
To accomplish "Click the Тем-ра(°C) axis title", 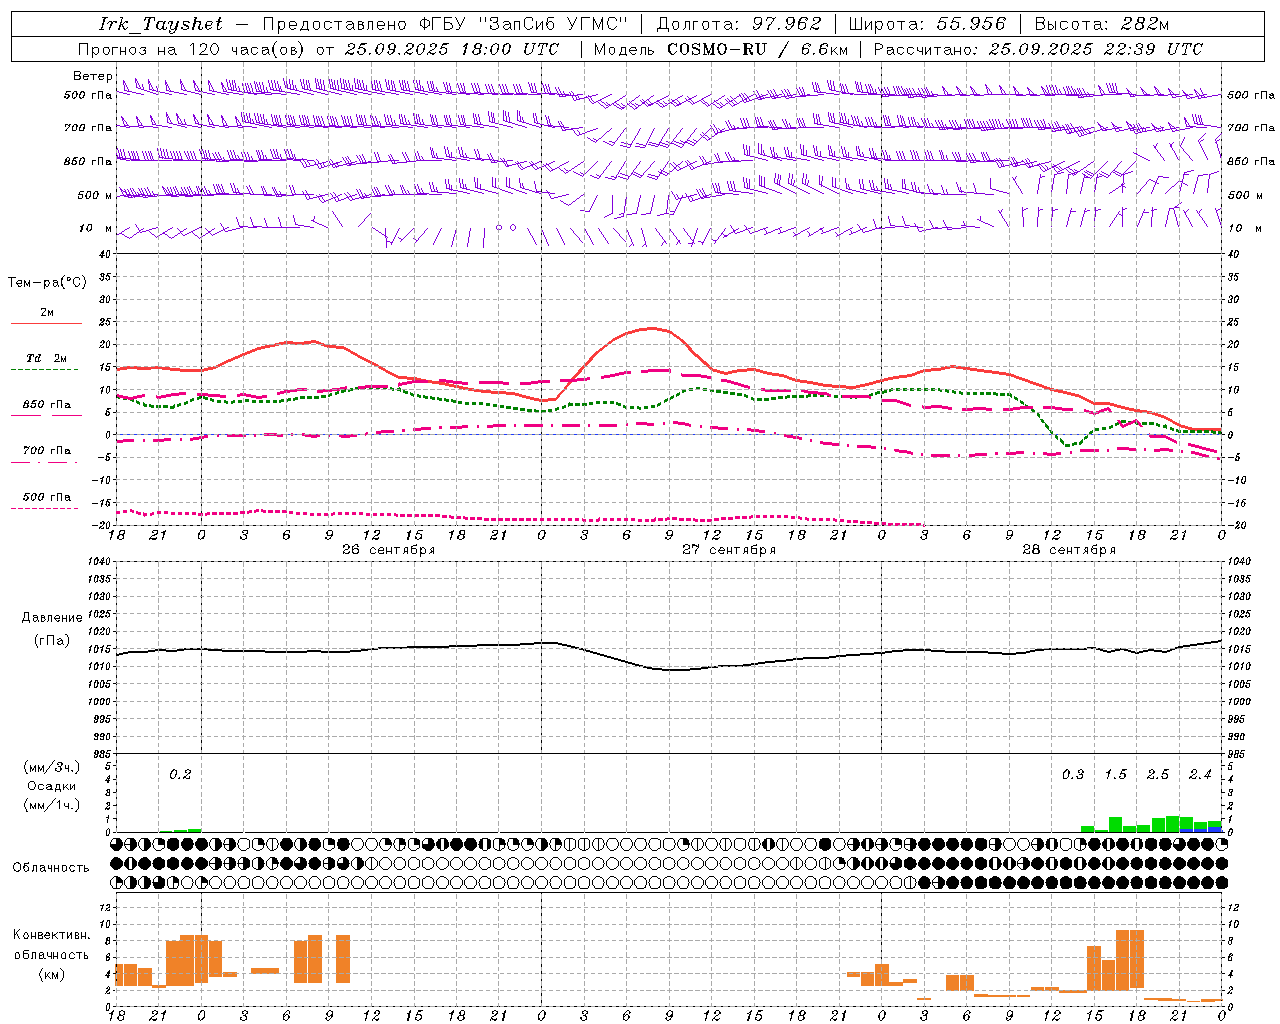I will click(47, 283).
